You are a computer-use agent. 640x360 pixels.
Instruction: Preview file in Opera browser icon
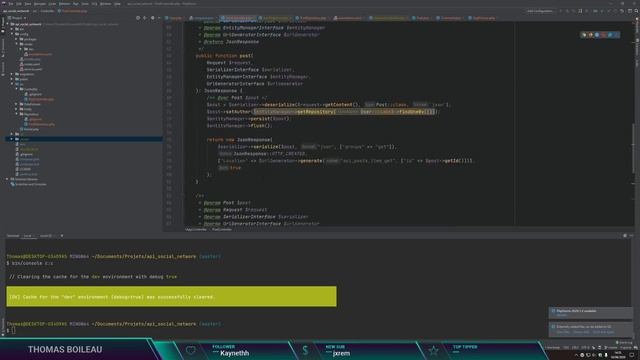604,35
